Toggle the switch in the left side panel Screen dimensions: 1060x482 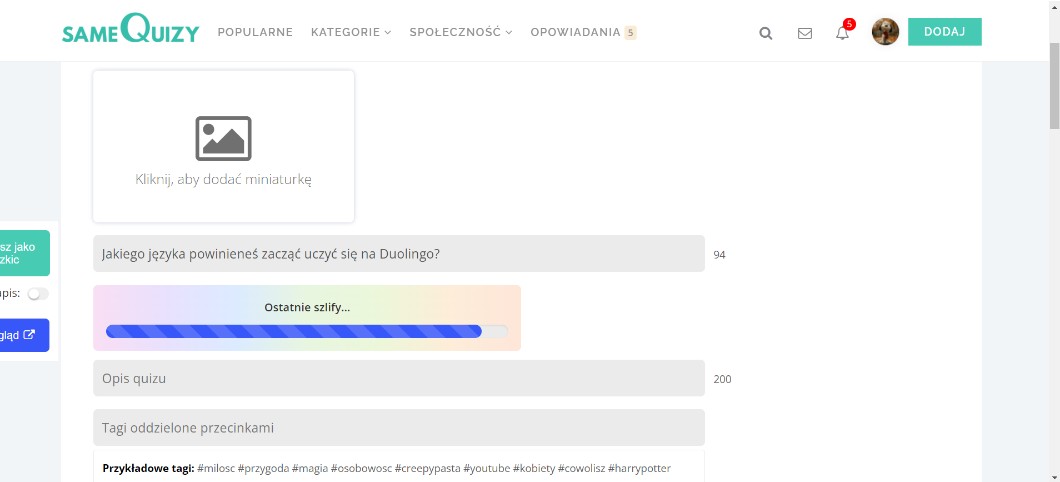38,294
